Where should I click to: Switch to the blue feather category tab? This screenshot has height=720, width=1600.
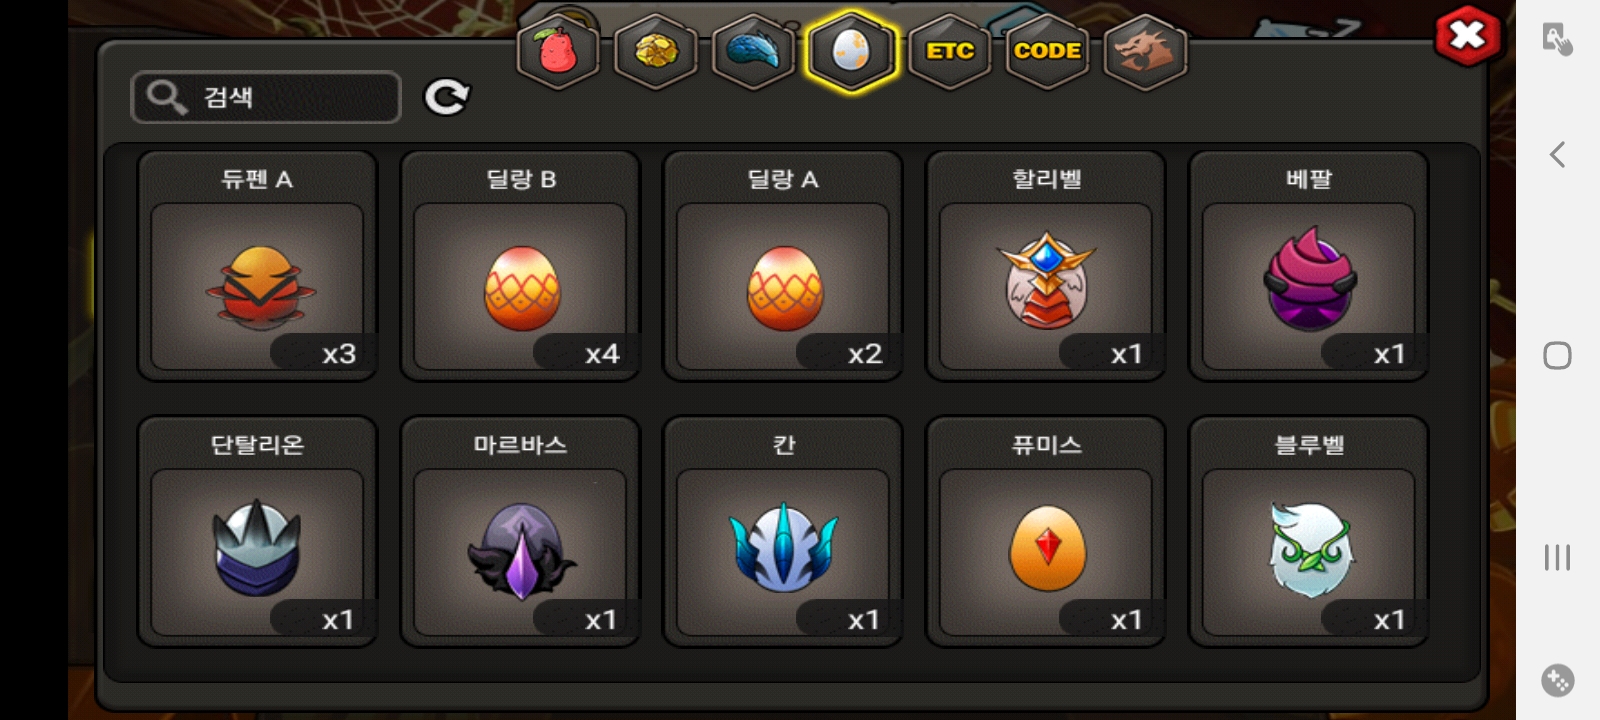tap(753, 51)
